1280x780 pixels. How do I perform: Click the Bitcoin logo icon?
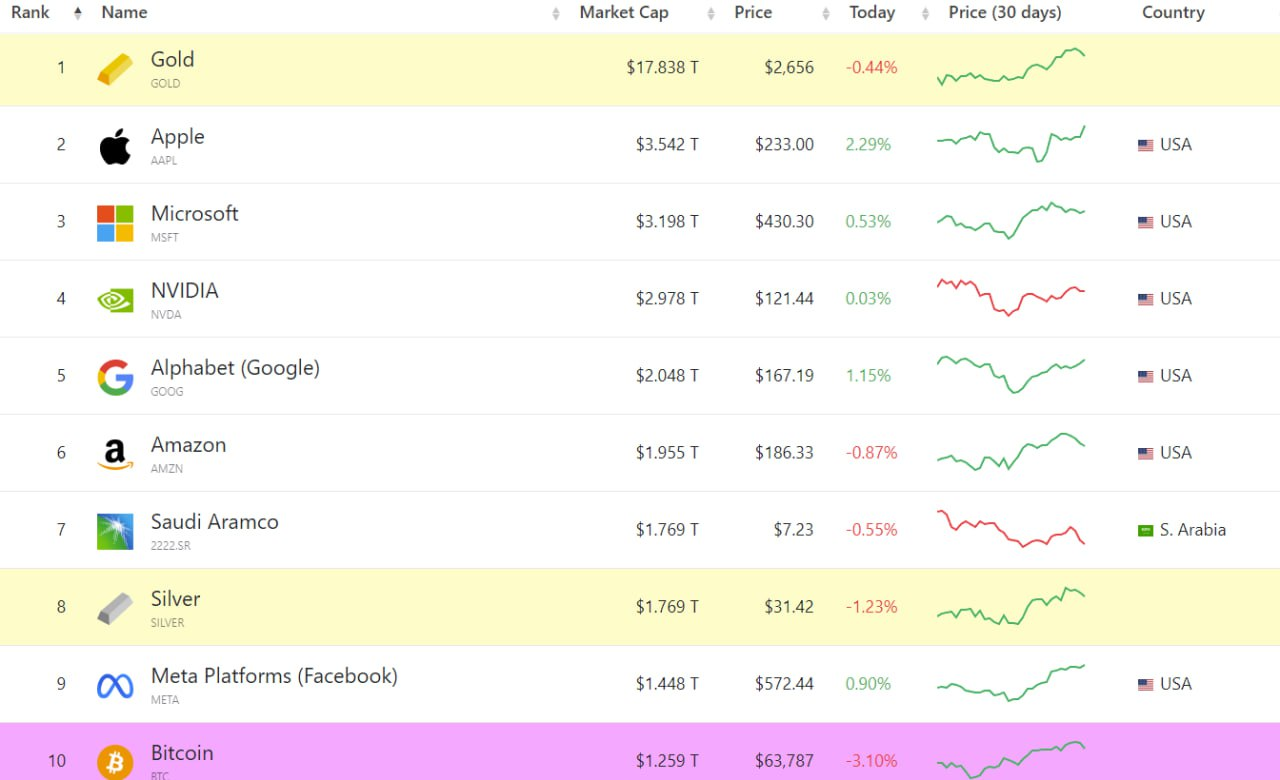[x=115, y=762]
